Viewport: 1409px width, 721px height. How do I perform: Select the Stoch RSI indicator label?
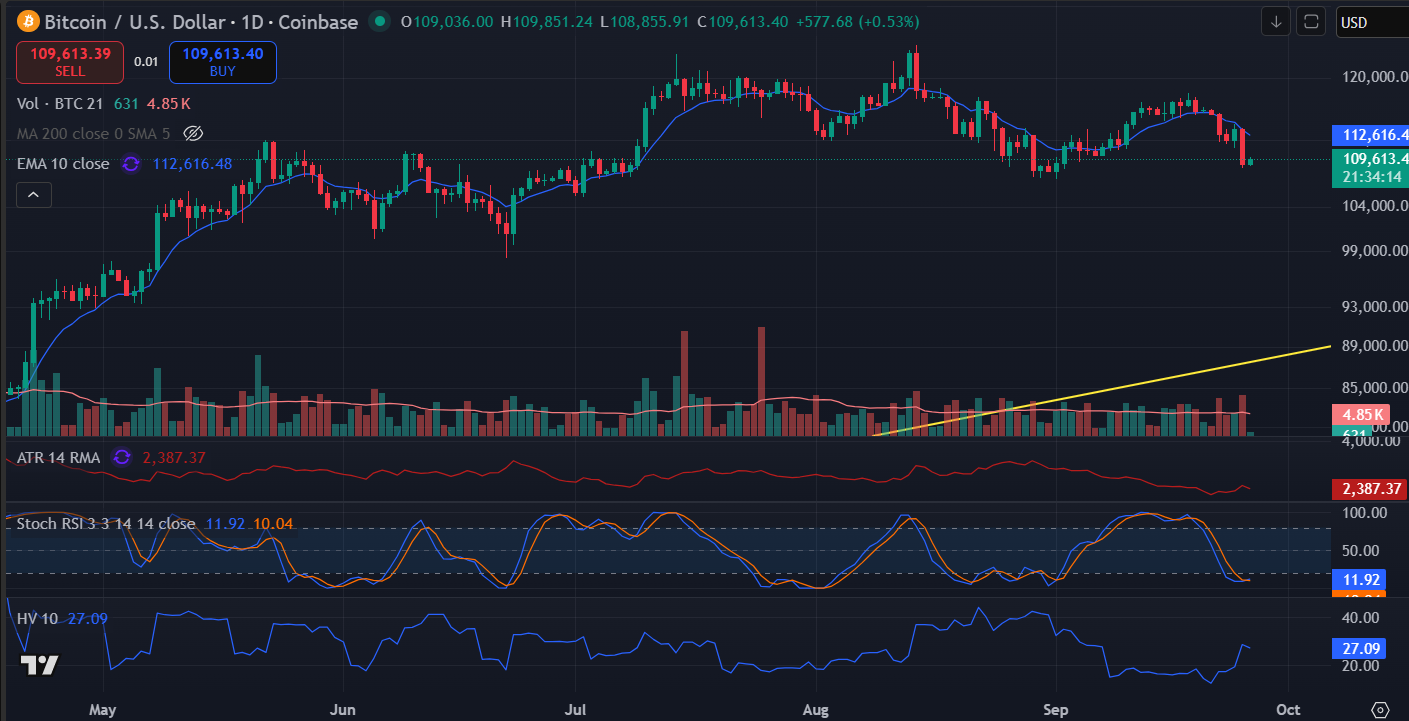(x=106, y=523)
